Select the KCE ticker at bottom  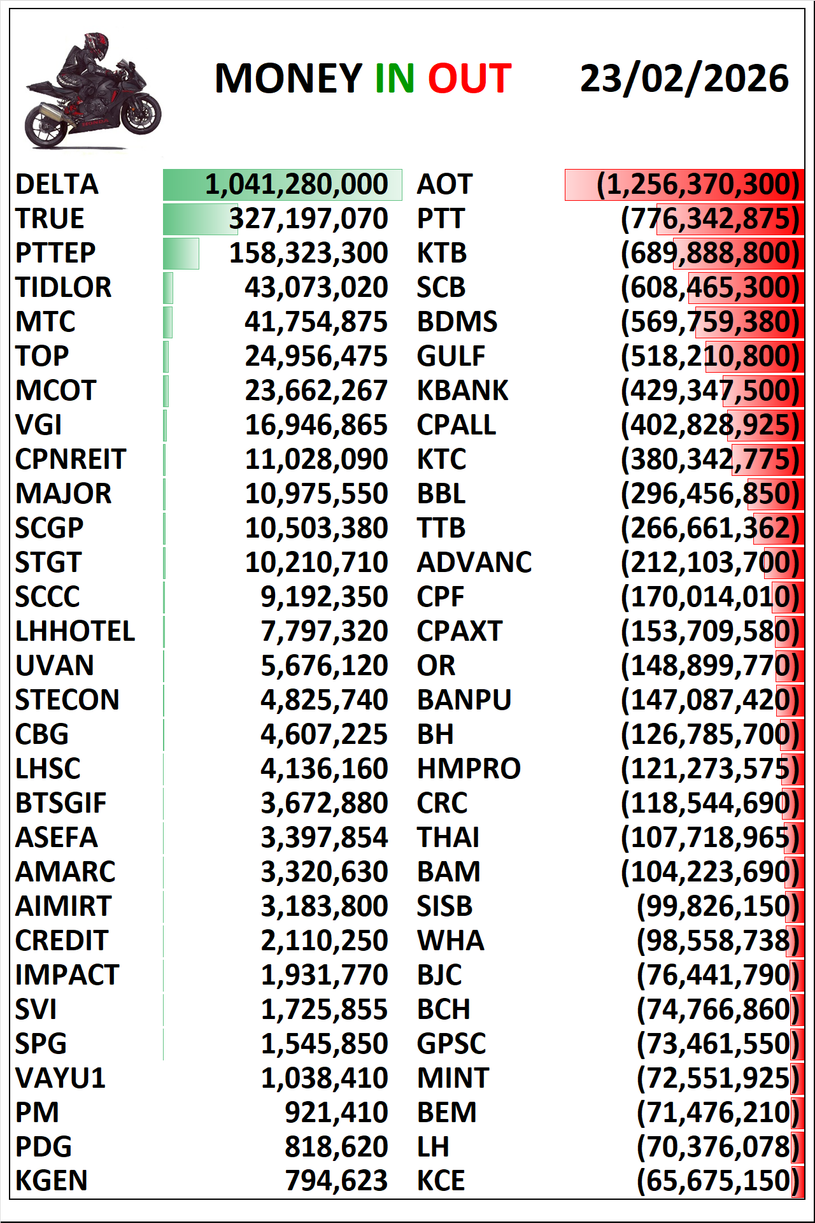441,1181
